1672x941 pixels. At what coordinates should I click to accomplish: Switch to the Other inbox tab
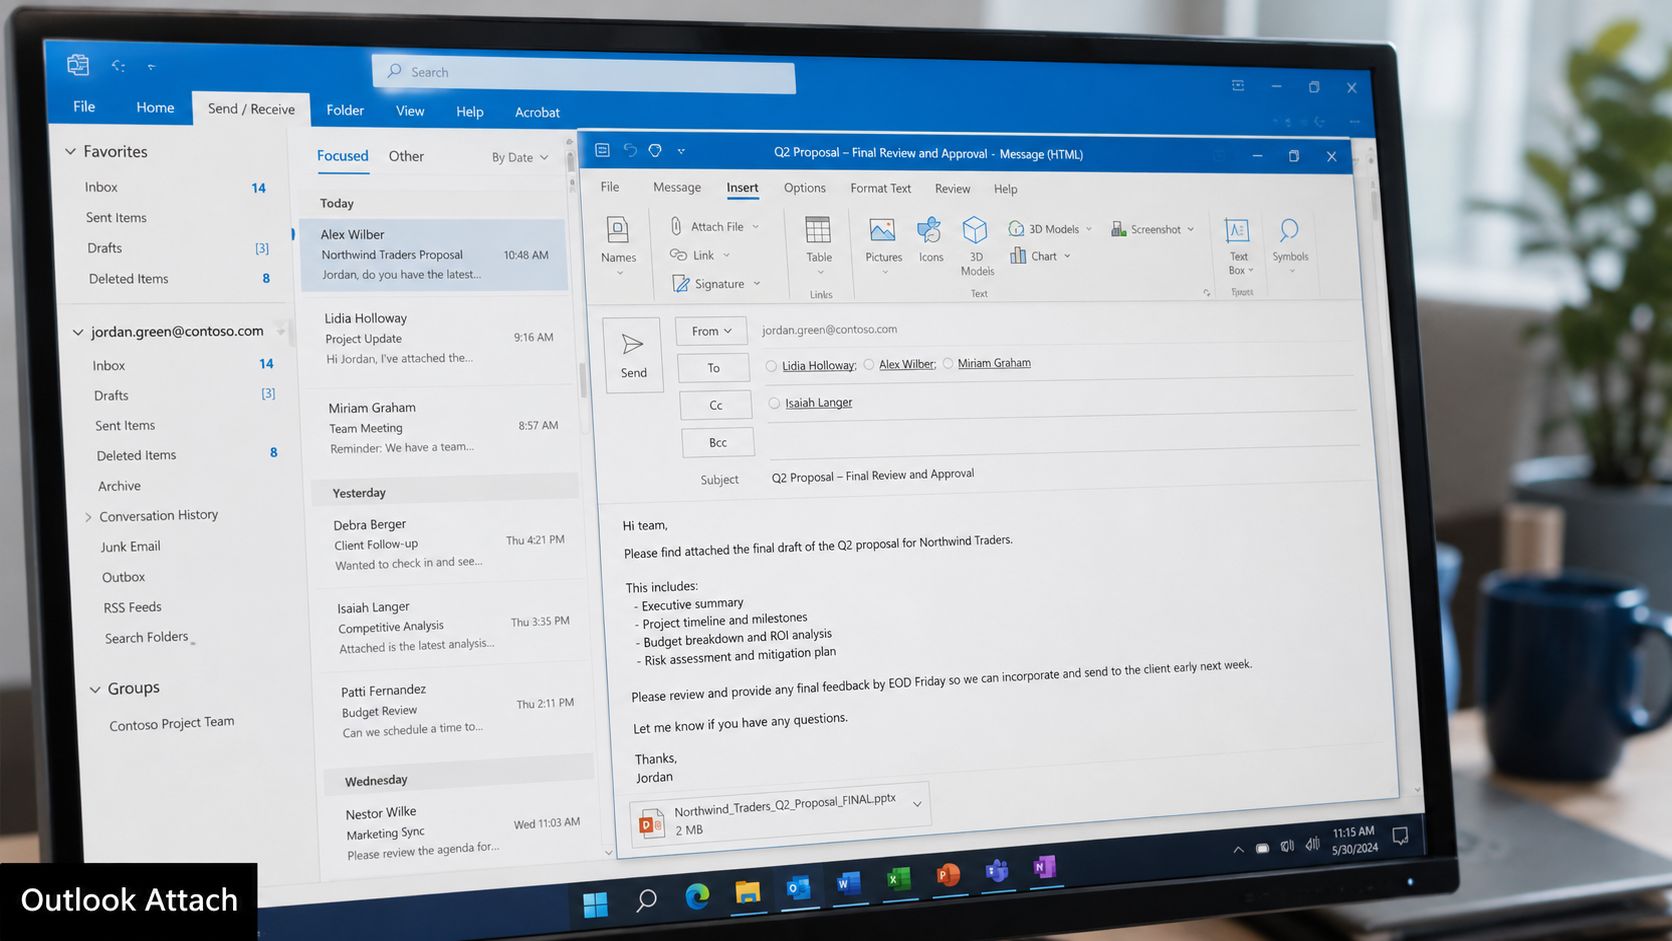click(406, 156)
